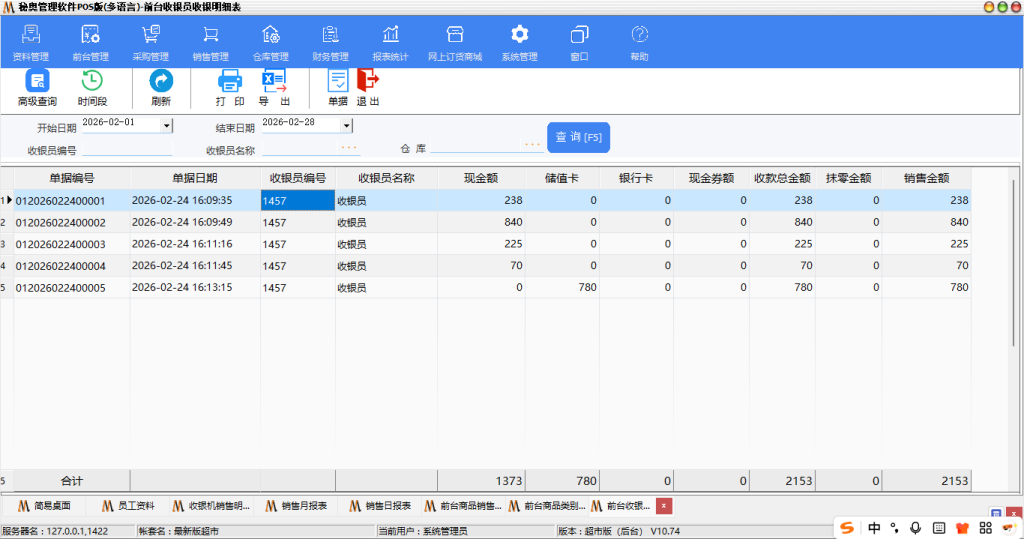Image resolution: width=1024 pixels, height=539 pixels.
Task: Expand the 结束日期 end date dropdown
Action: click(347, 126)
